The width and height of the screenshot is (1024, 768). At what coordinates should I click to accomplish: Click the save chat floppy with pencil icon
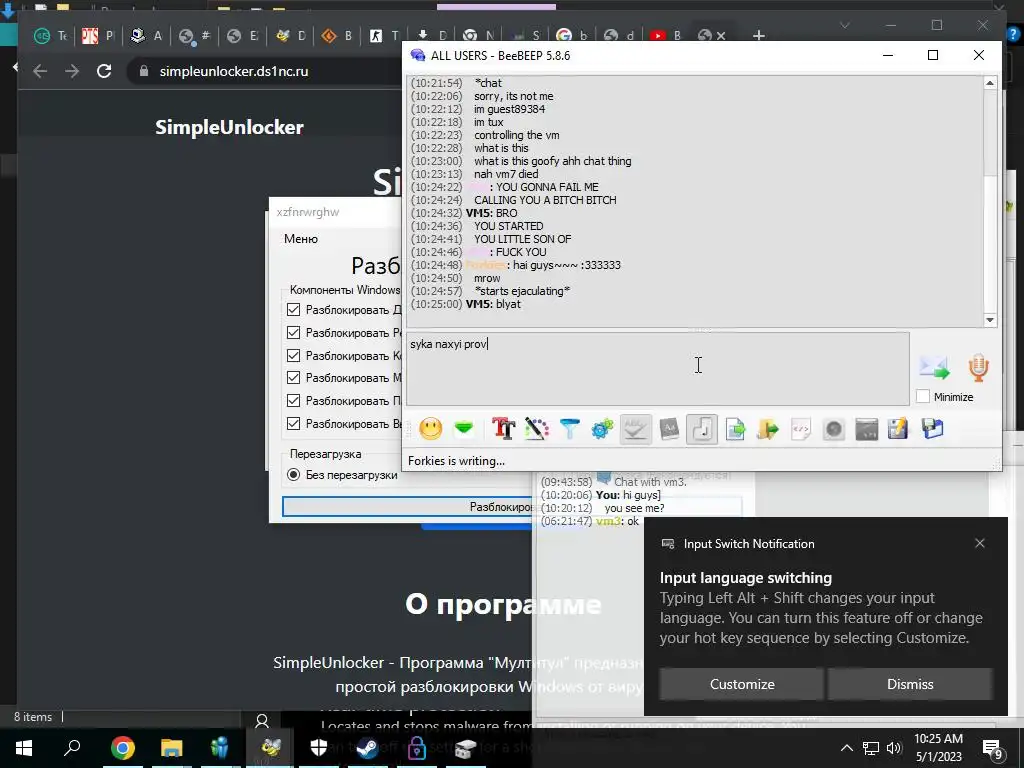click(x=899, y=429)
